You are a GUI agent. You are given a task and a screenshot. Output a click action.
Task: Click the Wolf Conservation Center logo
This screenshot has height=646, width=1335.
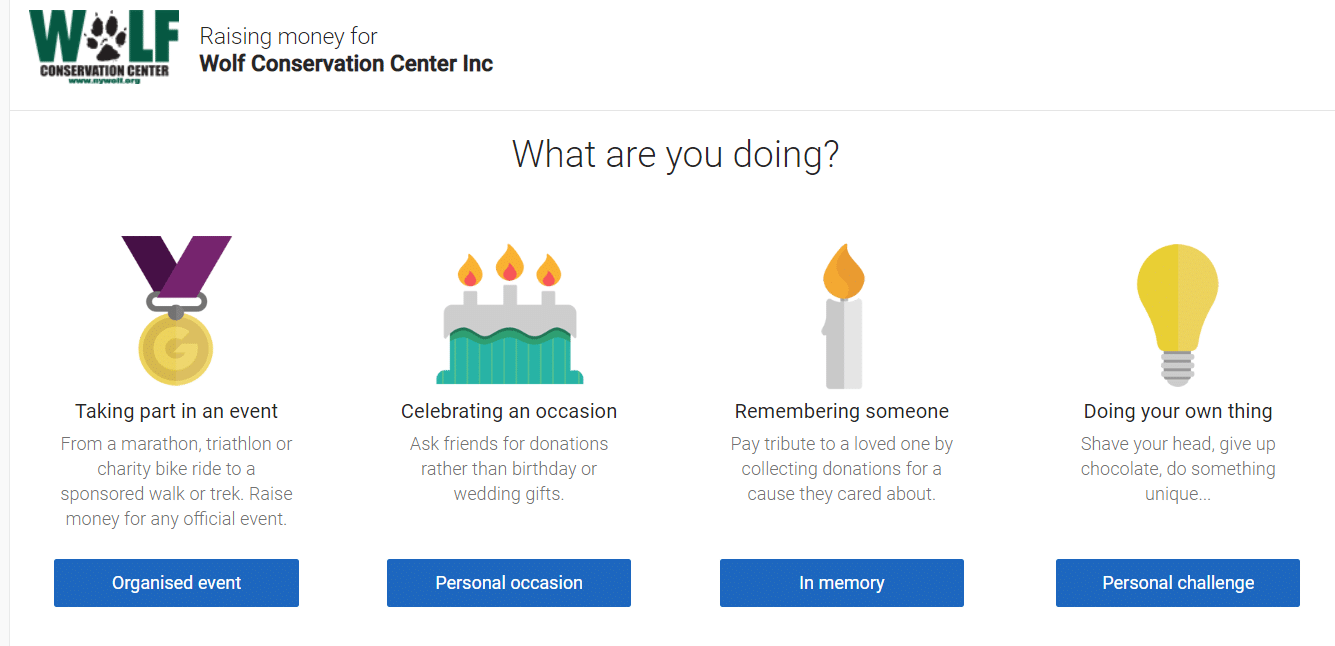click(x=104, y=48)
